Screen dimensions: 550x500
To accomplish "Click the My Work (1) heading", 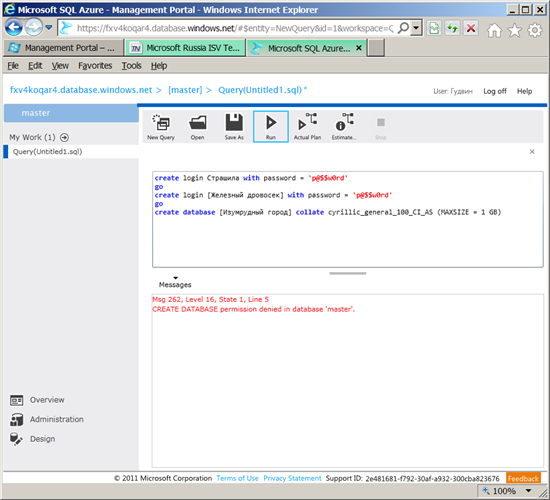I will coord(32,137).
